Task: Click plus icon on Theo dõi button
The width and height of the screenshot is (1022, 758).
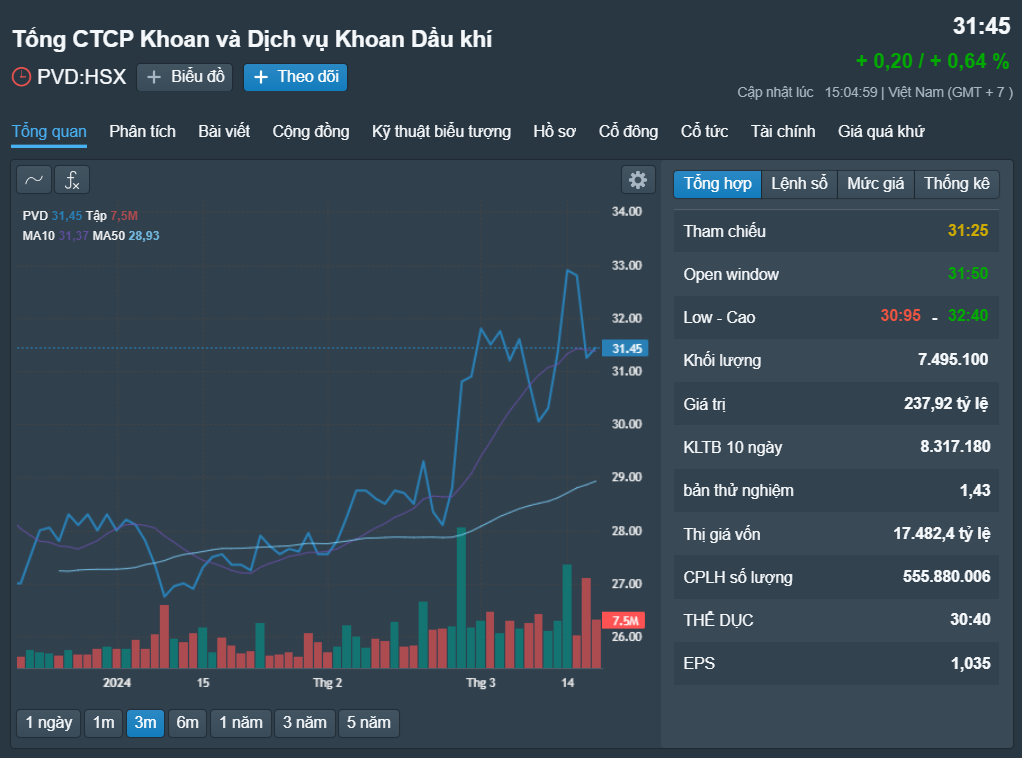Action: pyautogui.click(x=261, y=78)
